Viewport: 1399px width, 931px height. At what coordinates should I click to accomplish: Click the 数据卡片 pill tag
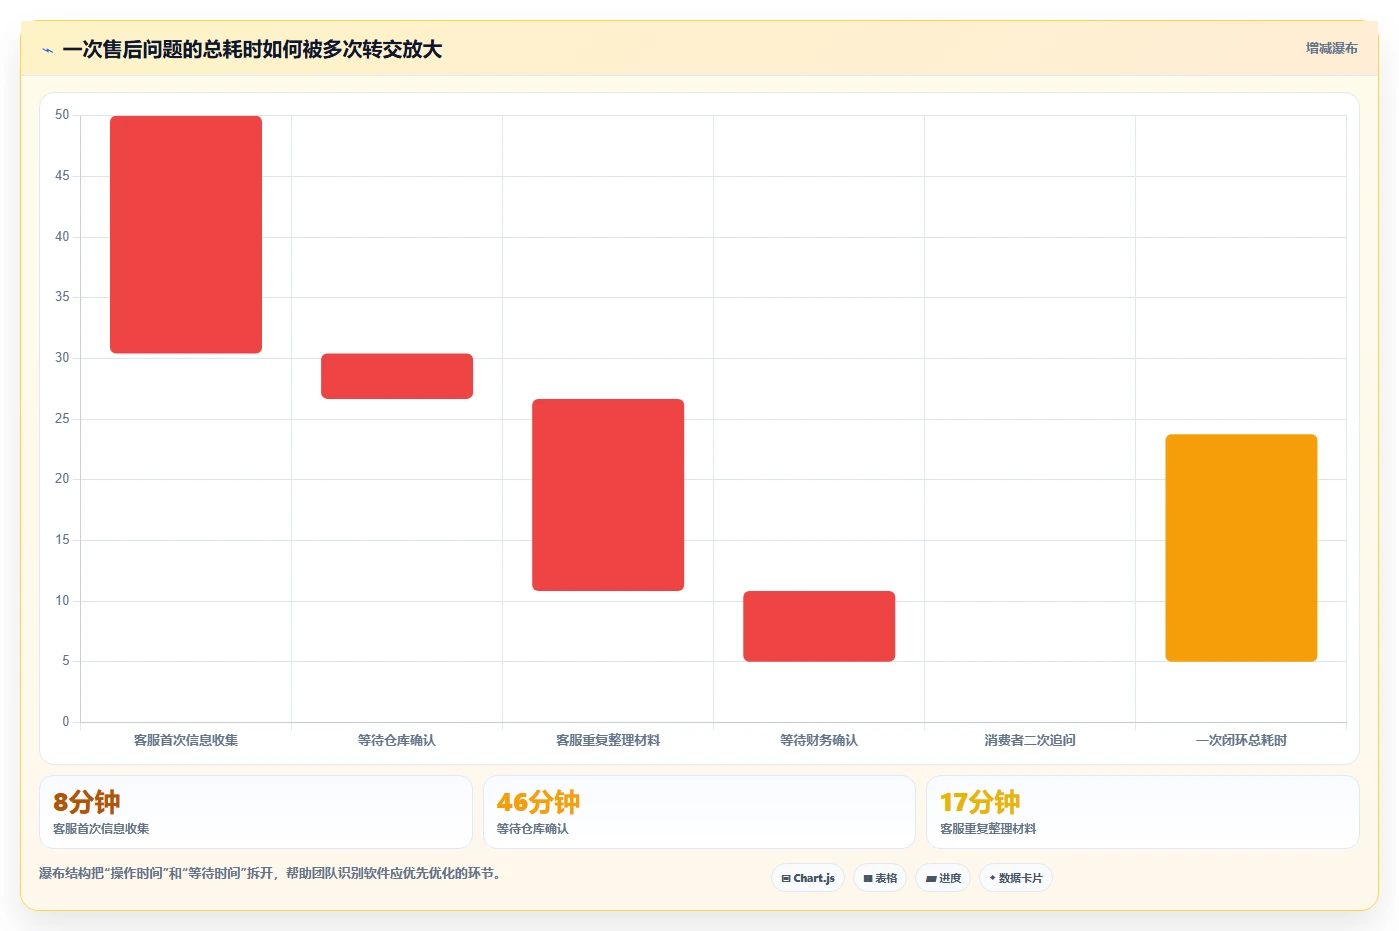click(1016, 878)
